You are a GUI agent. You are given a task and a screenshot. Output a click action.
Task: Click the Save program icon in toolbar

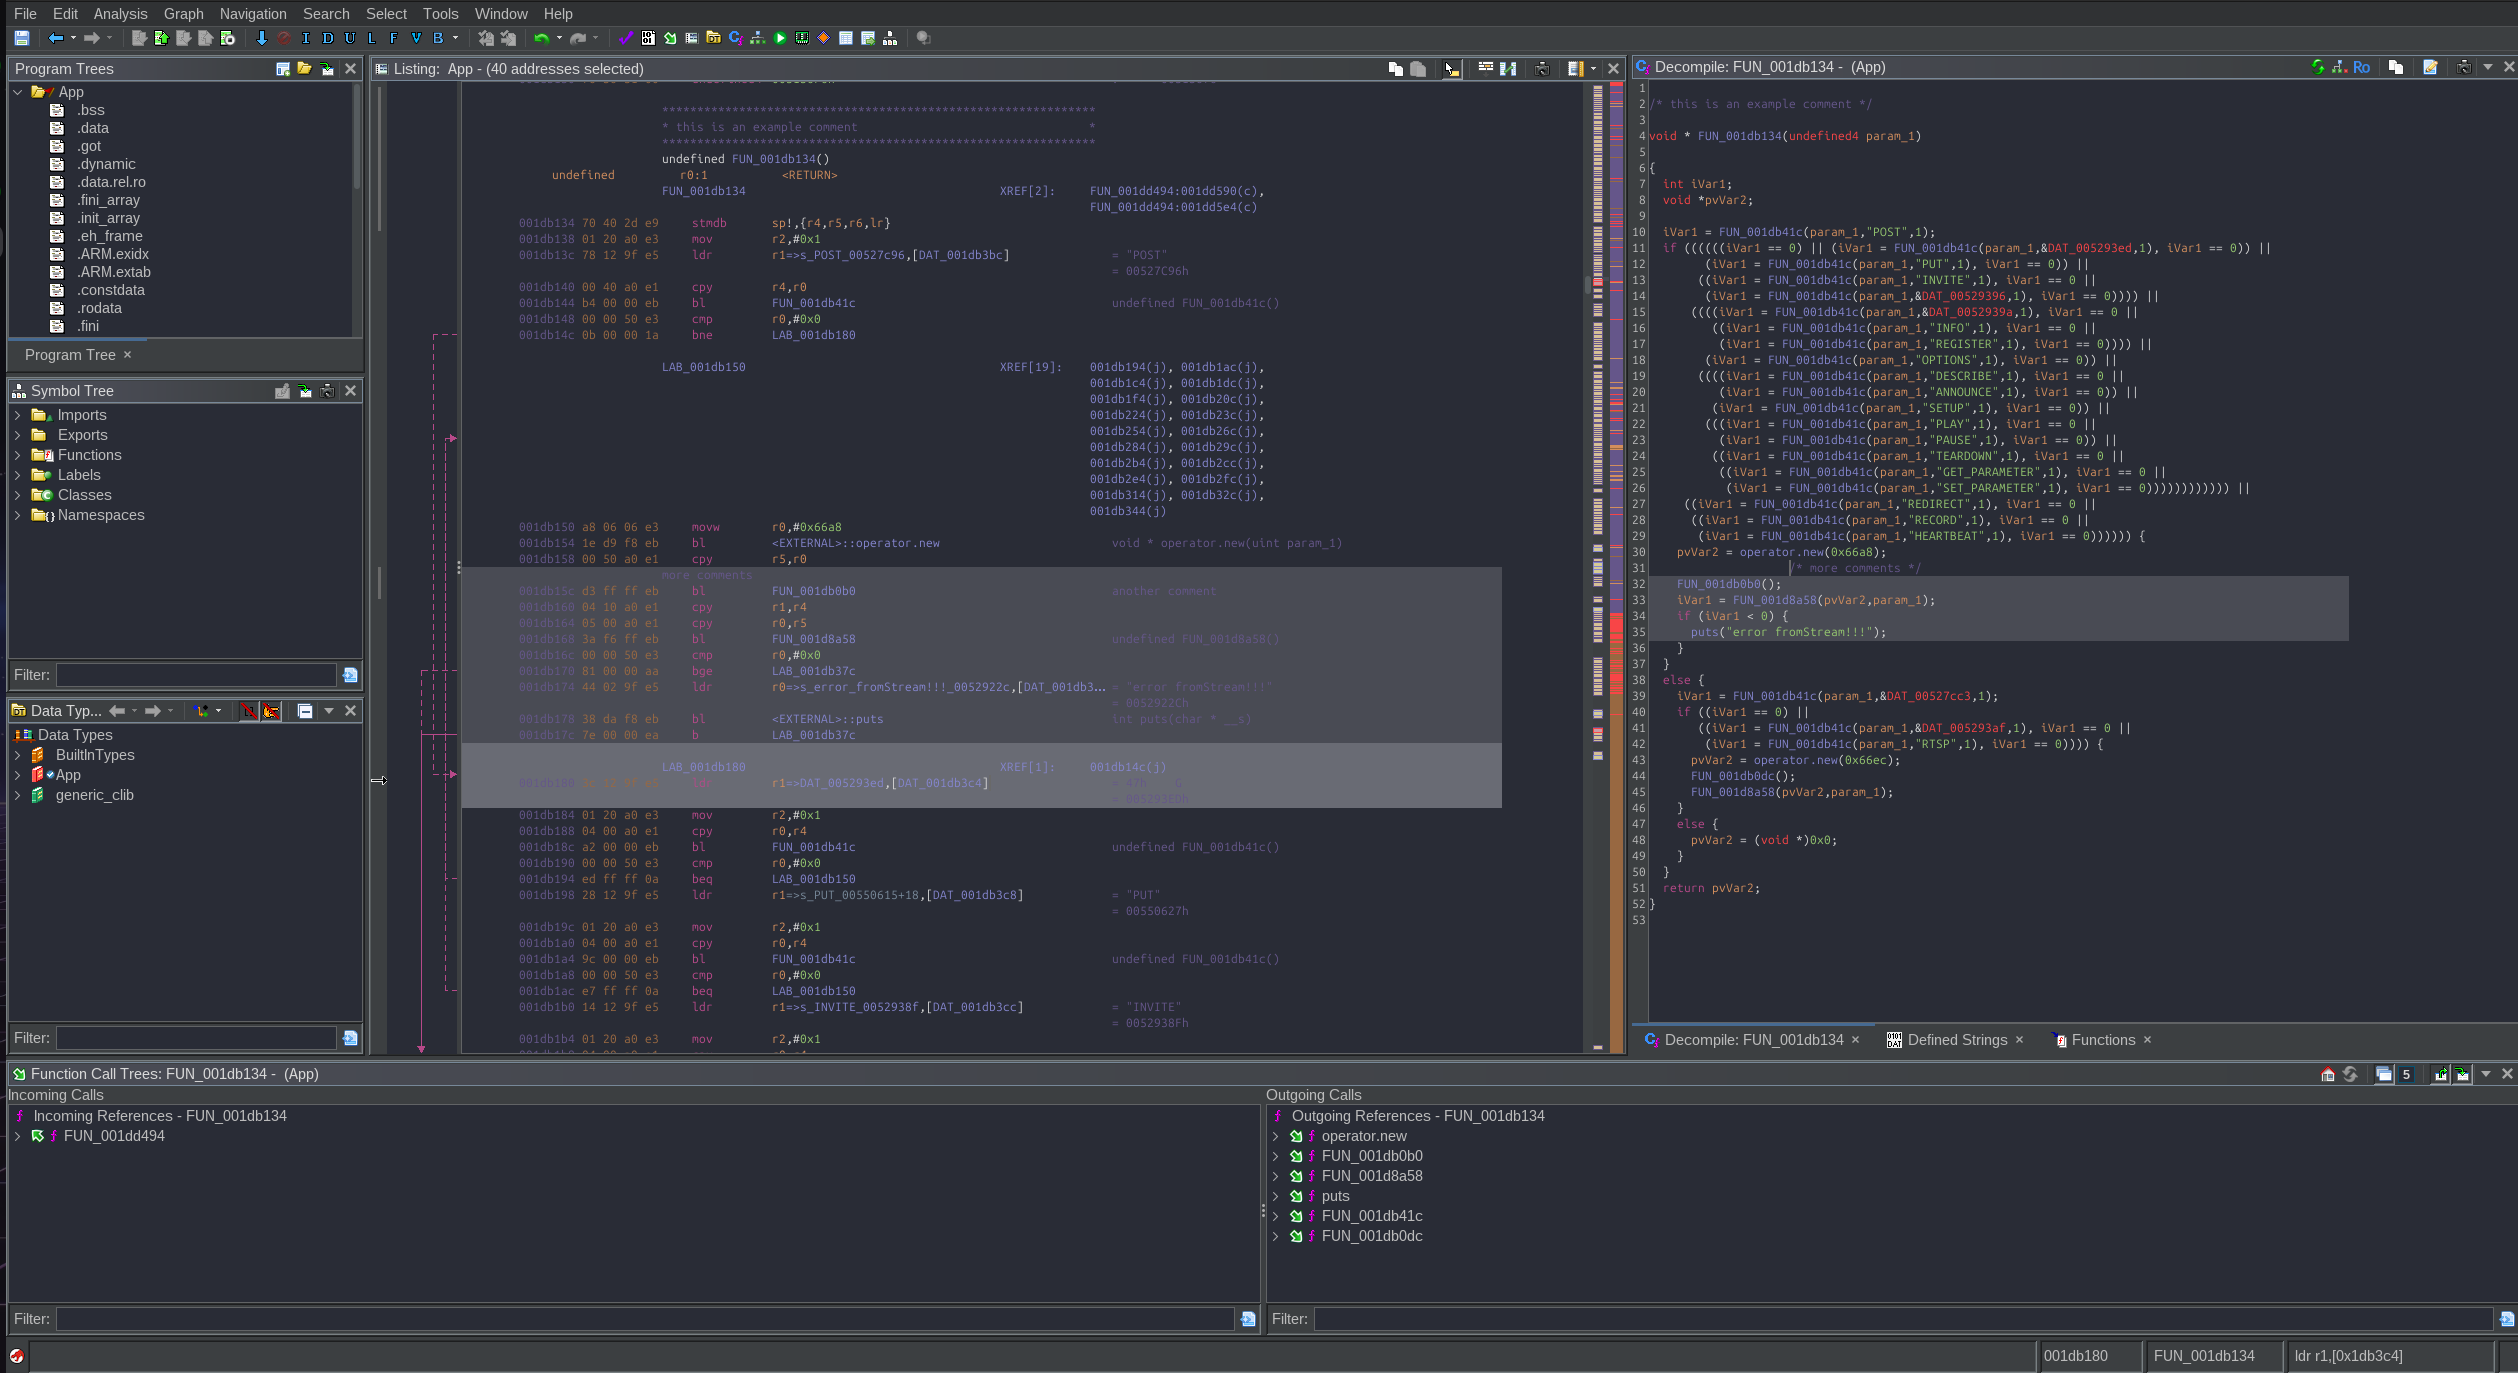tap(21, 38)
